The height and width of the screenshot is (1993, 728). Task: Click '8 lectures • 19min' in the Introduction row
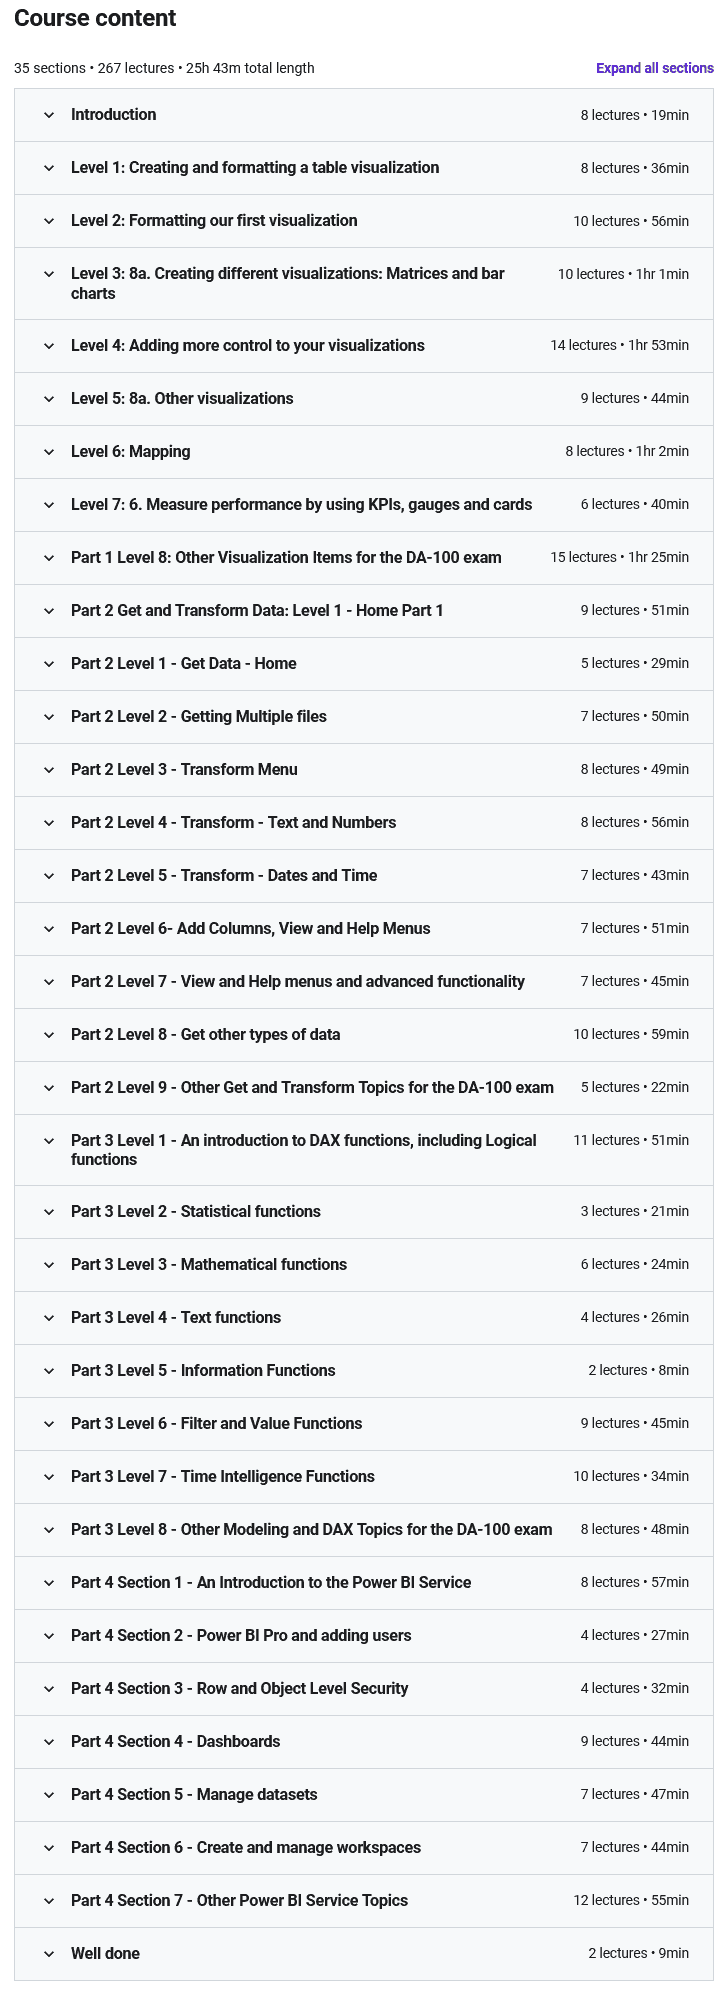(x=635, y=115)
